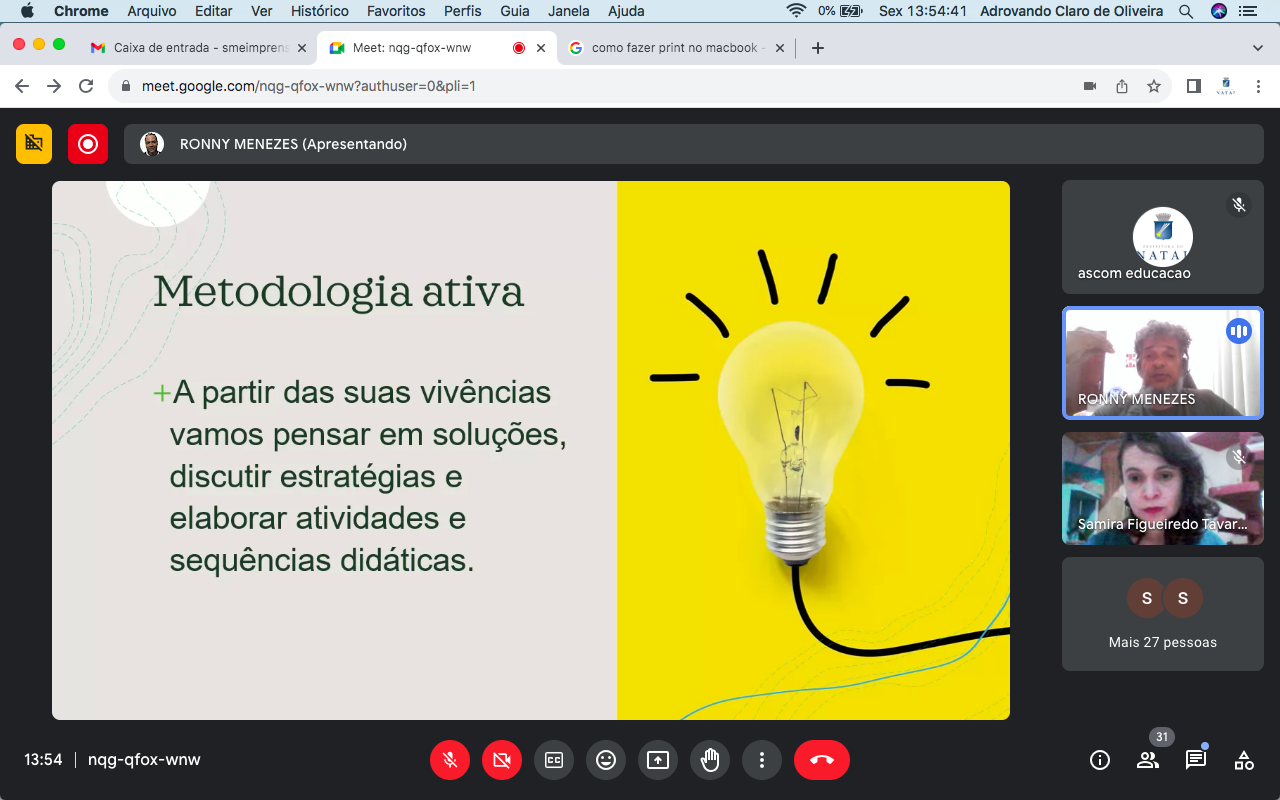
Task: Switch to Caixa de entrada Gmail tab
Action: [198, 48]
